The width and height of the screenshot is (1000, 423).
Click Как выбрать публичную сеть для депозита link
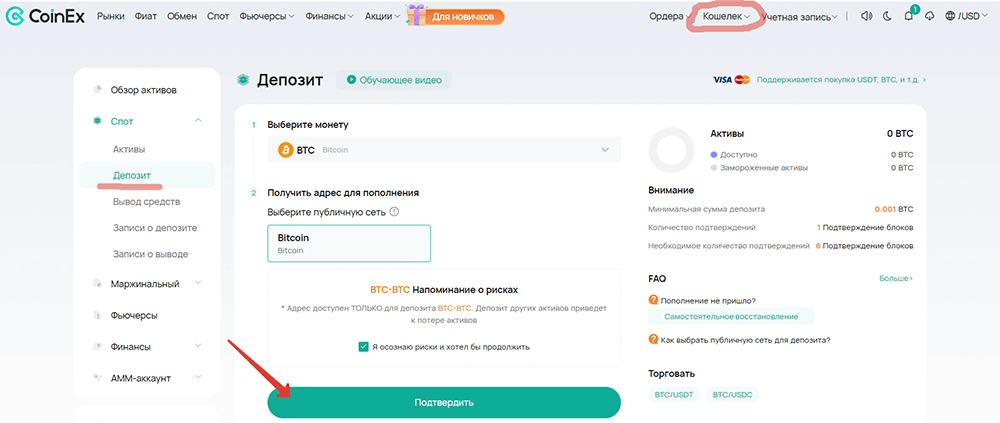746,339
